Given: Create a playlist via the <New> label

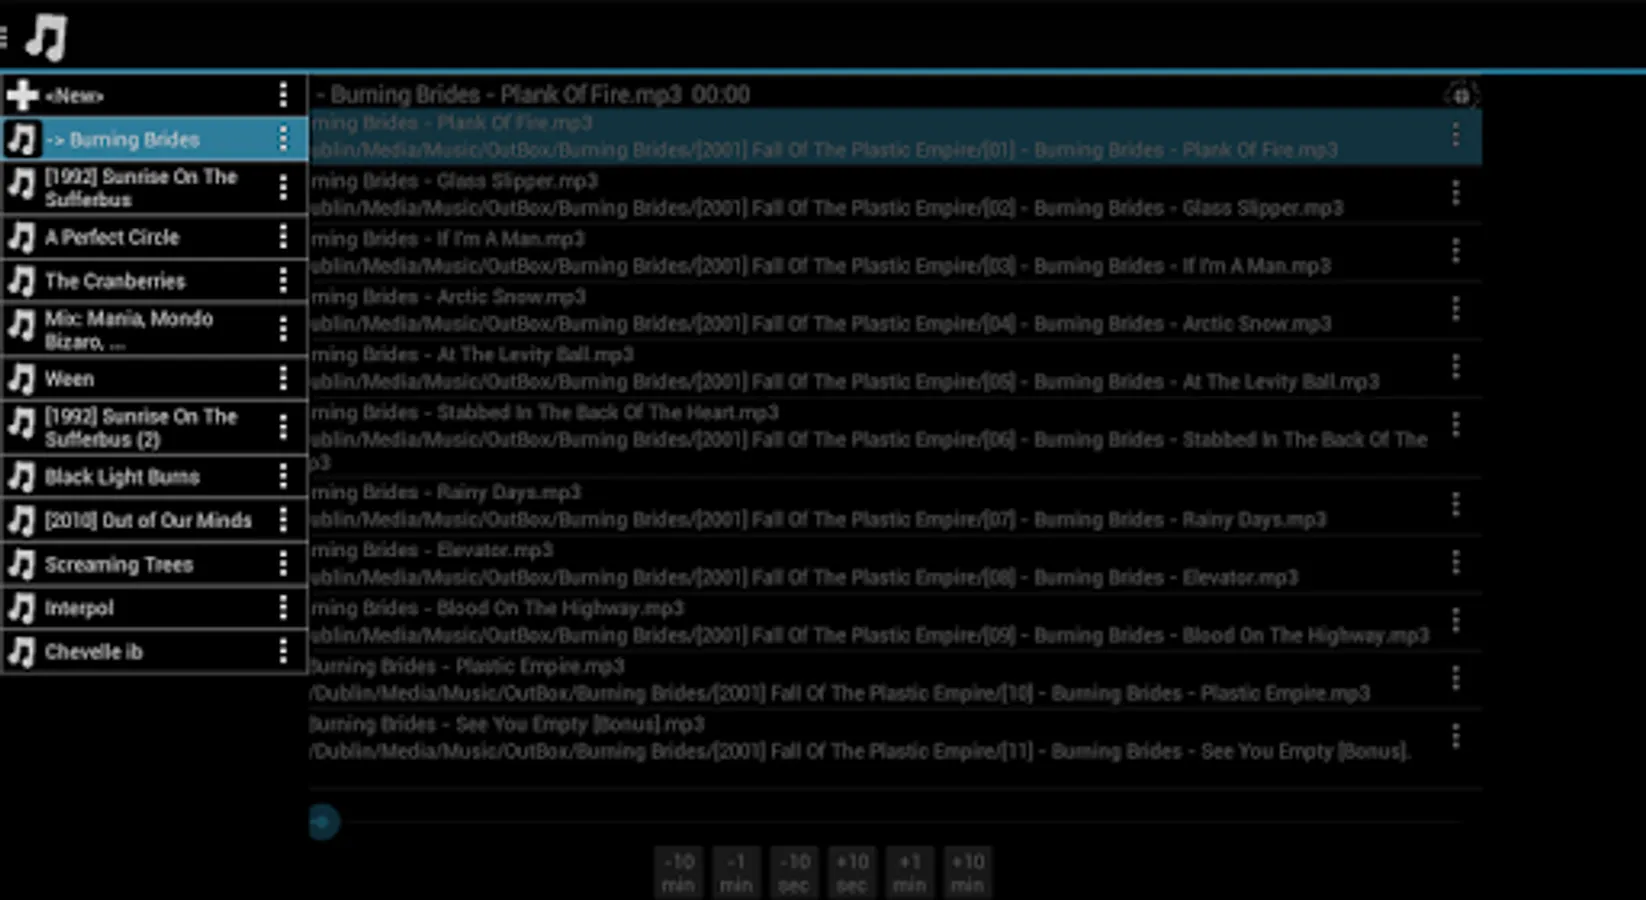Looking at the screenshot, I should tap(74, 96).
